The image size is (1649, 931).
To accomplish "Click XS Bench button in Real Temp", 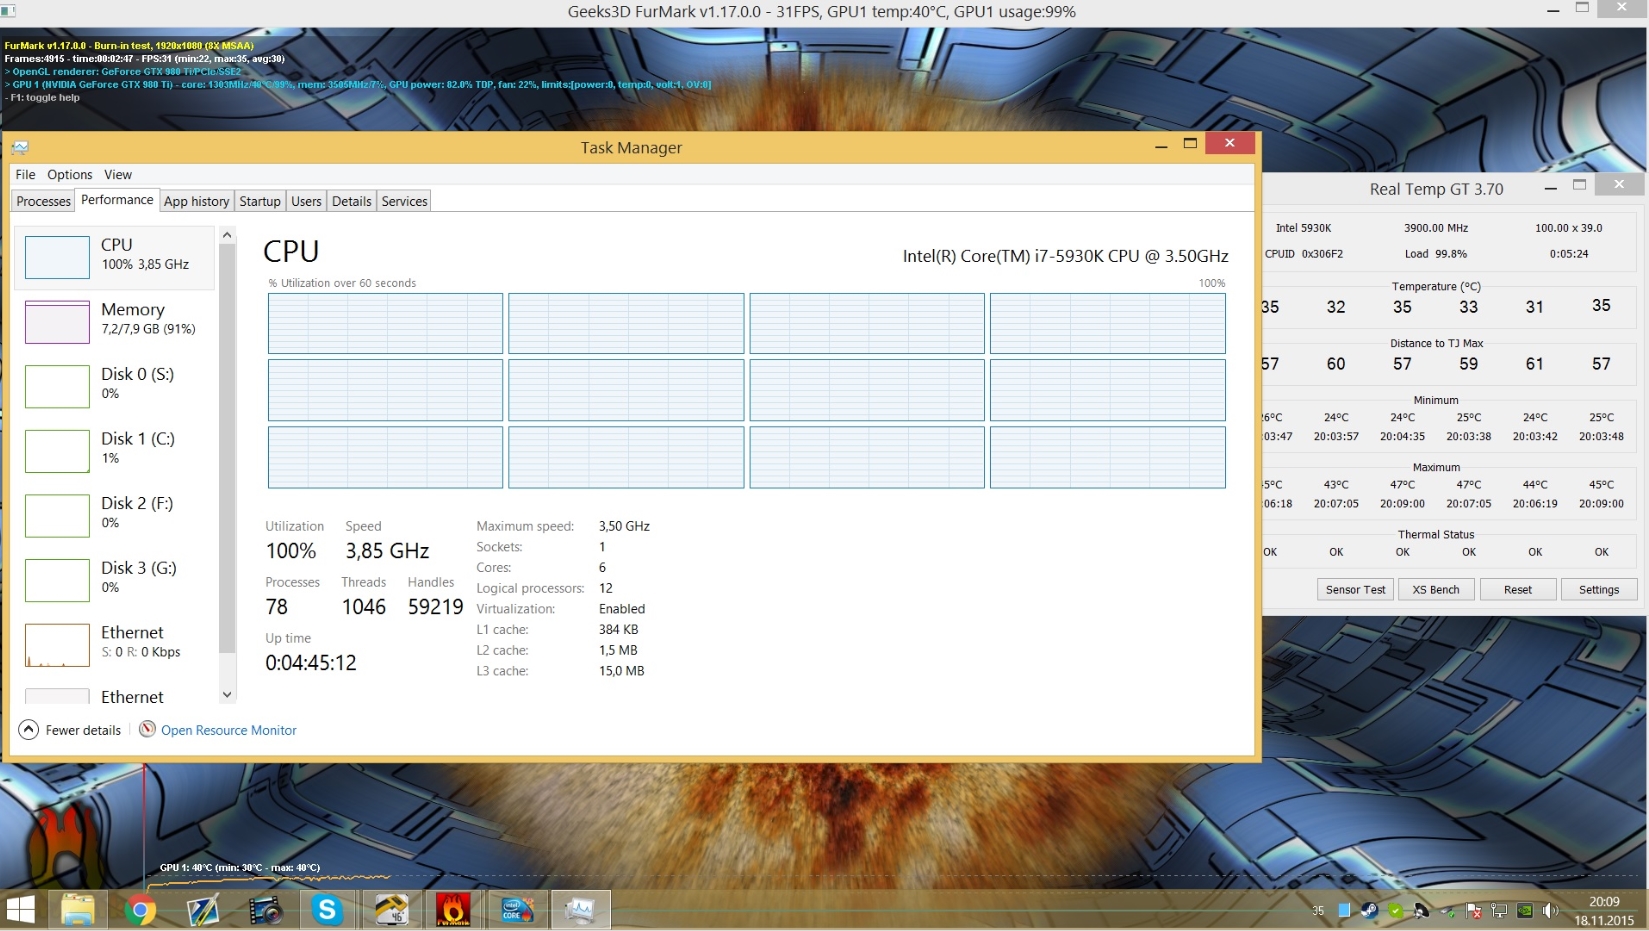I will click(x=1436, y=589).
